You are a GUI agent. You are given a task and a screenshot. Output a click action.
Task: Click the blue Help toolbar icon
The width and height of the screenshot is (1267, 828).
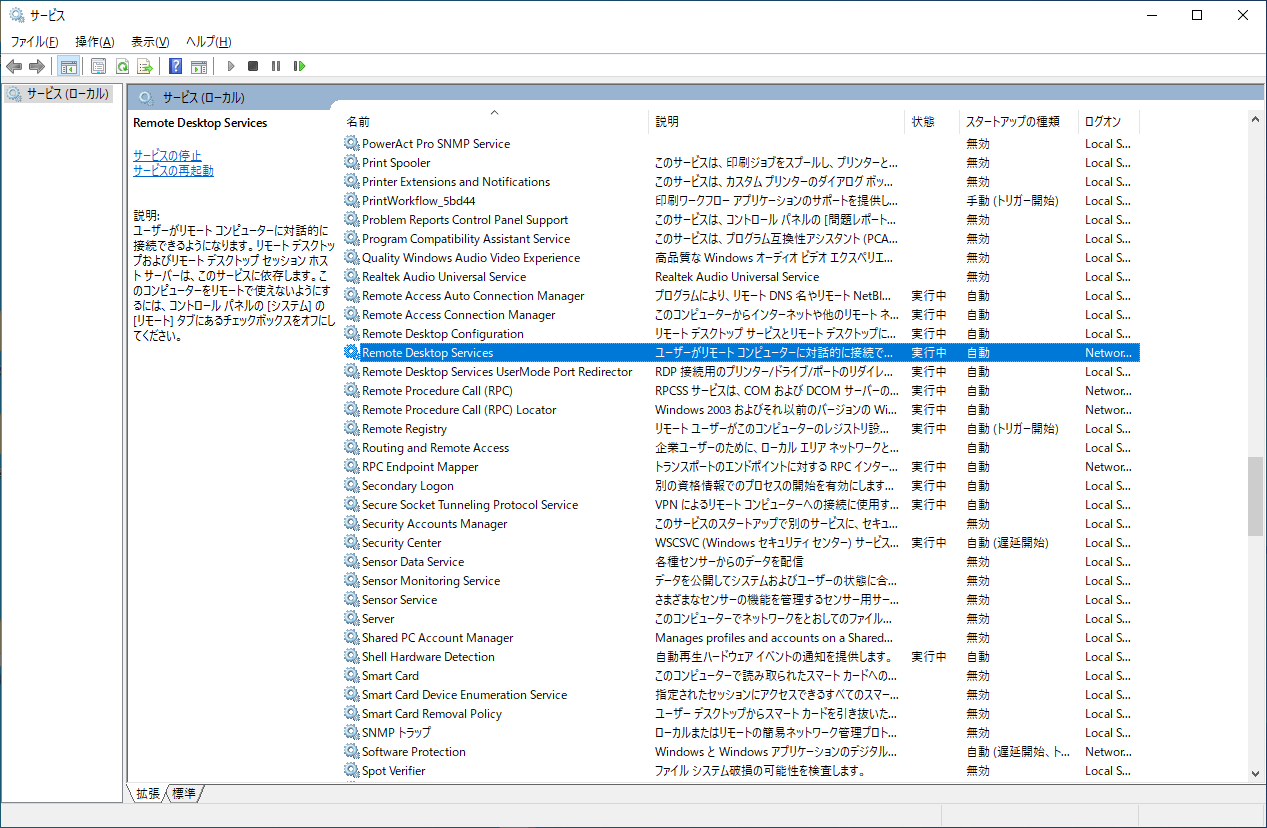click(x=176, y=66)
